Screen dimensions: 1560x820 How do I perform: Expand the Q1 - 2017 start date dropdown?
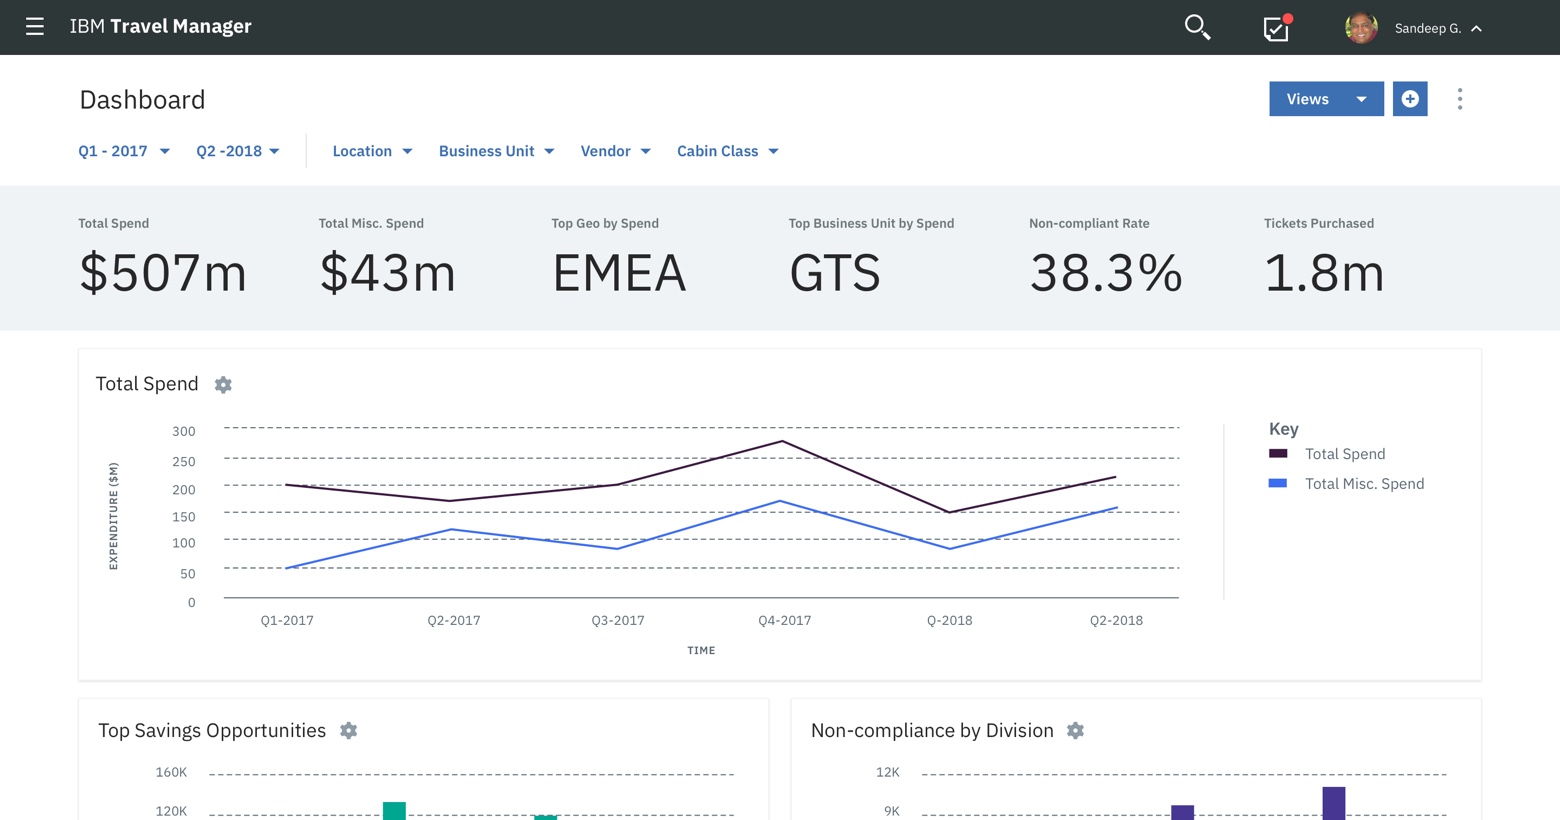124,151
